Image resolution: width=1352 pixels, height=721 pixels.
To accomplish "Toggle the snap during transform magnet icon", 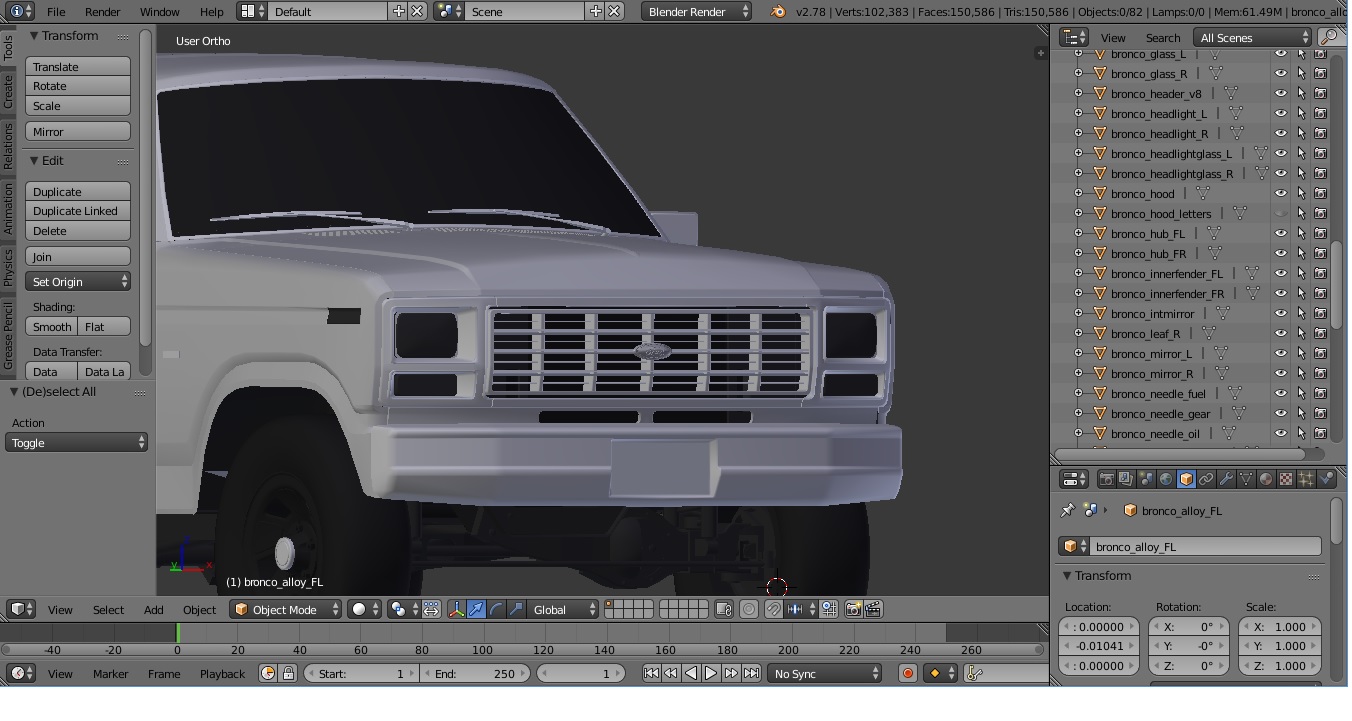I will (x=774, y=609).
